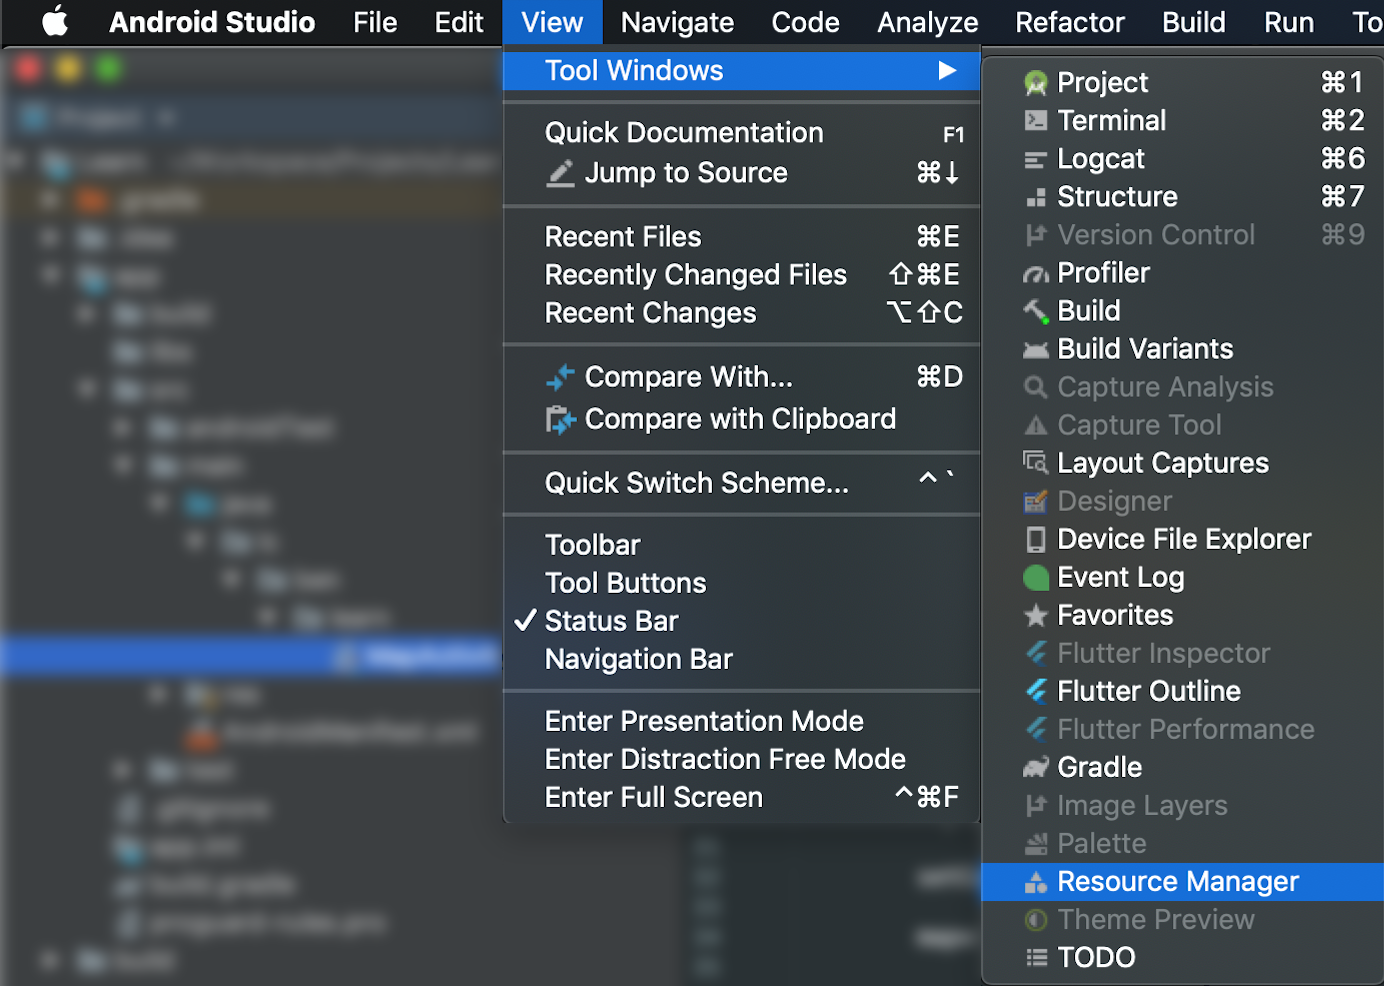Click the Structure icon in submenu
The width and height of the screenshot is (1384, 986).
(x=1036, y=197)
